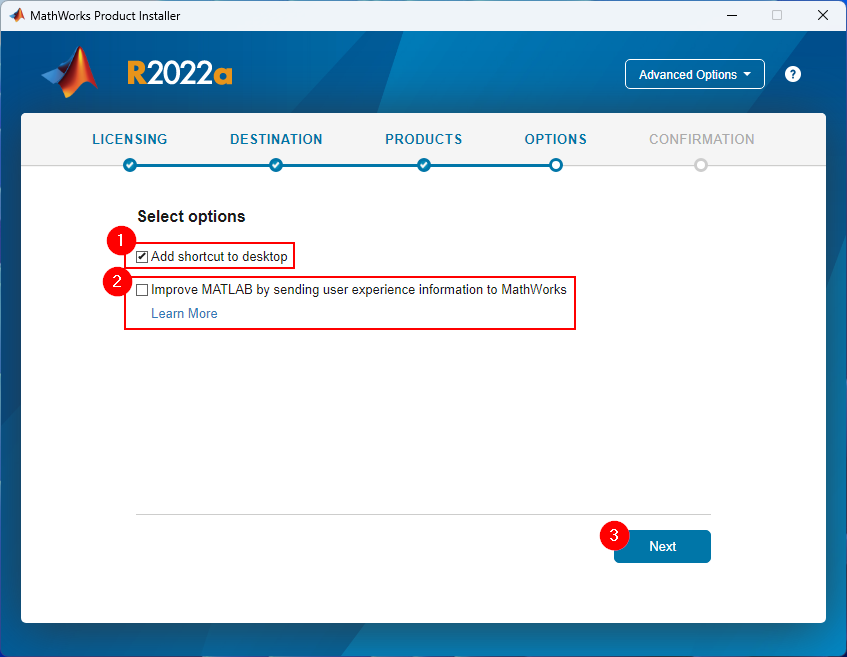Click the Licensing step checkmark circle
847x657 pixels.
tap(130, 165)
